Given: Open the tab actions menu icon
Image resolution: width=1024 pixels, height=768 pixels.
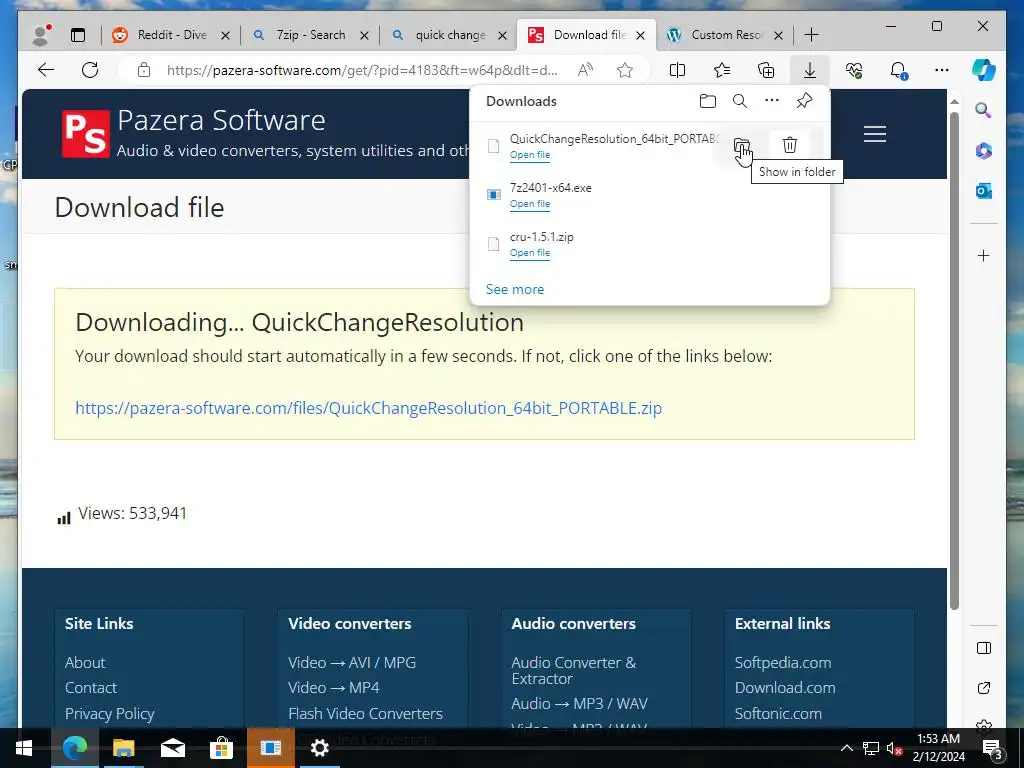Looking at the screenshot, I should click(x=78, y=35).
